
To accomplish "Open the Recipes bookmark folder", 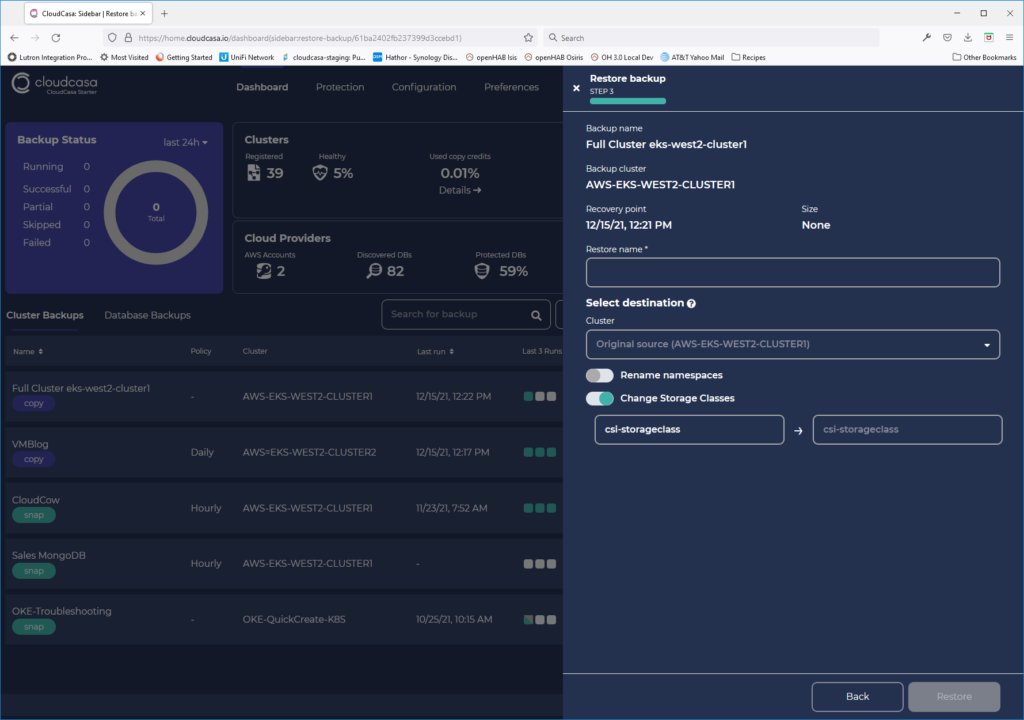I will coord(748,57).
